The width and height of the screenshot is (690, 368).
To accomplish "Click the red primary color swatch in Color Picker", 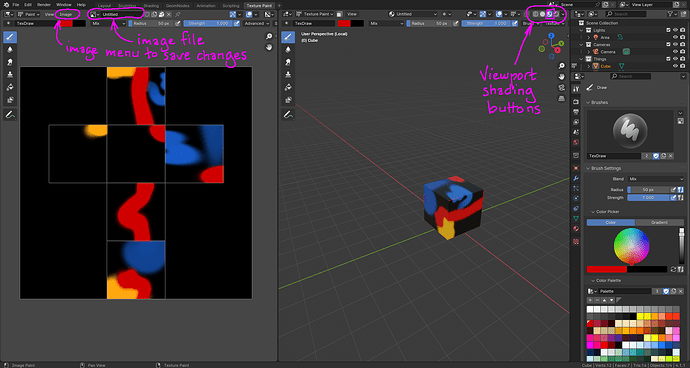I will point(606,269).
